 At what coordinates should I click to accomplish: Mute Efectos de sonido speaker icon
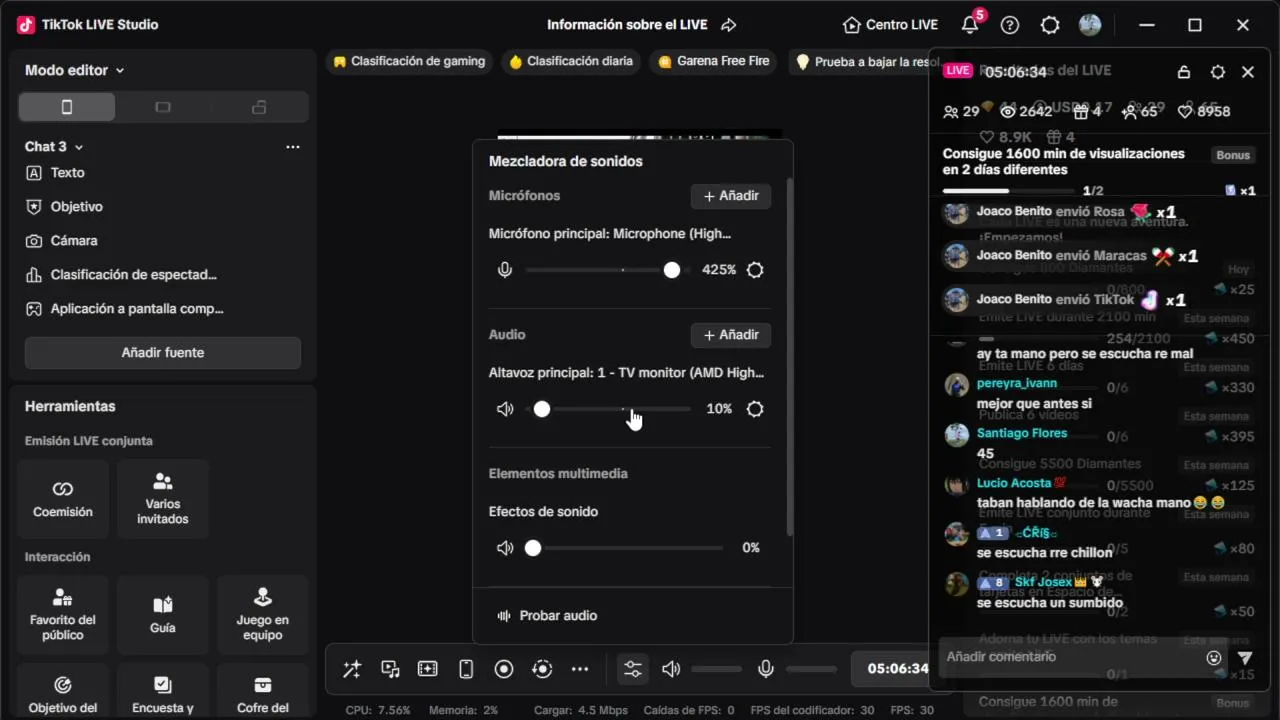(505, 548)
